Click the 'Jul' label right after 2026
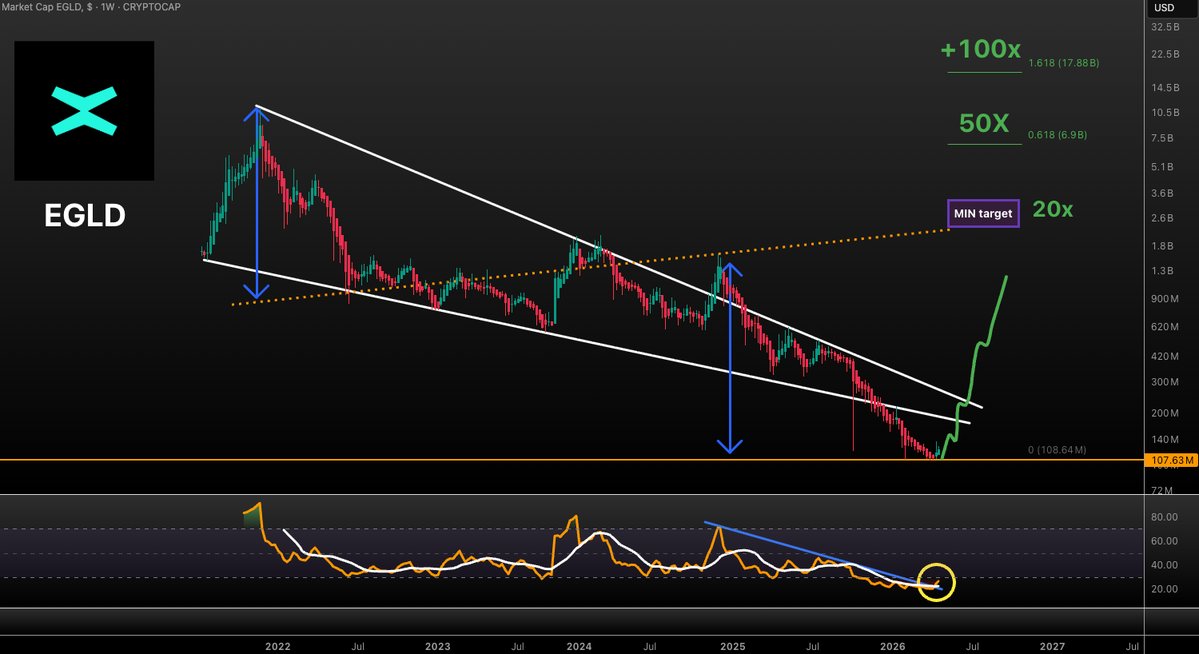The height and width of the screenshot is (654, 1199). pos(972,646)
